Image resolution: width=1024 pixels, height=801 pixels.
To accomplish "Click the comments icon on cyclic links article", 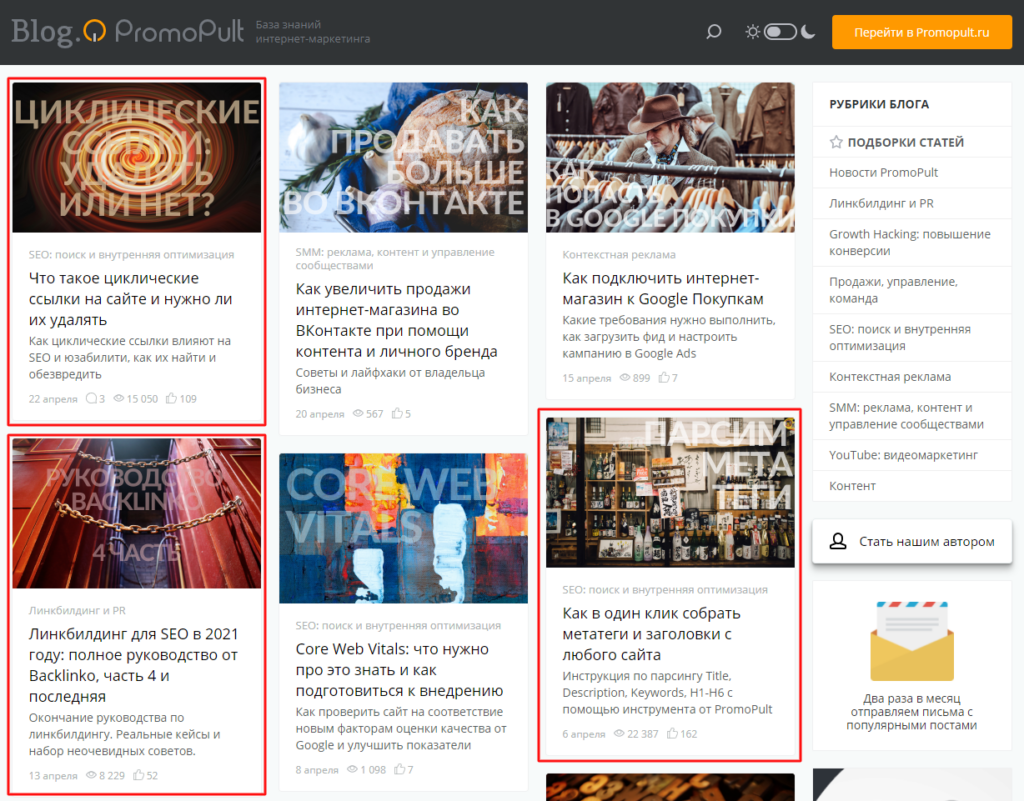I will point(92,399).
